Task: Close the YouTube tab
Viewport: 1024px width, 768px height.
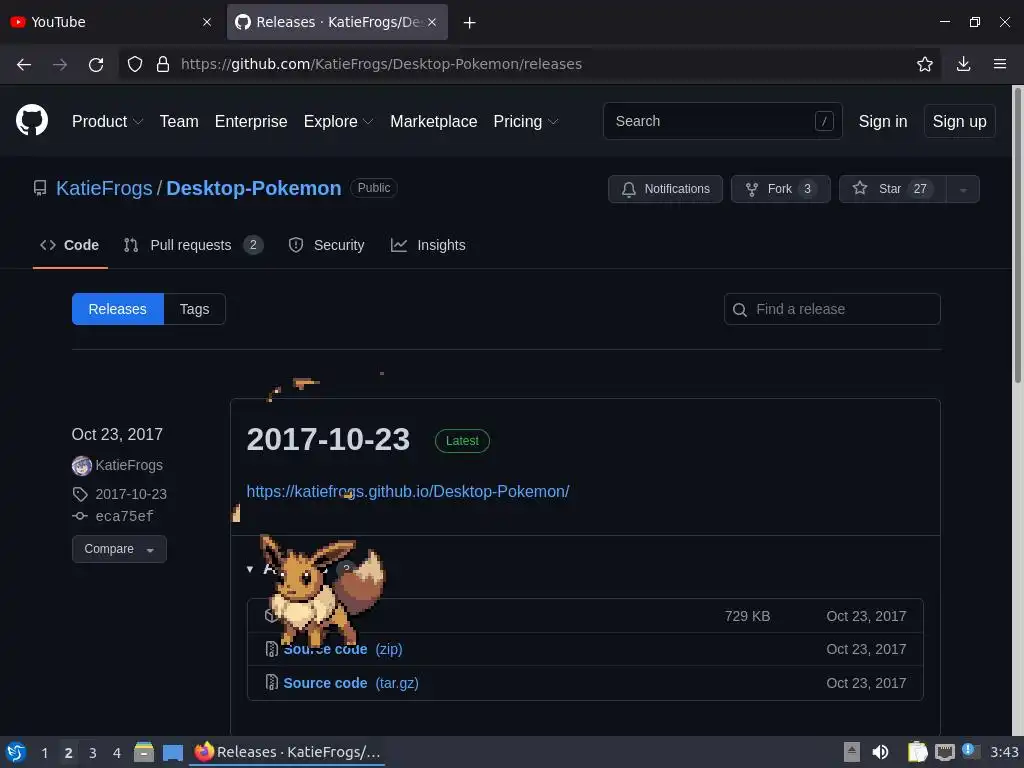Action: tap(207, 22)
